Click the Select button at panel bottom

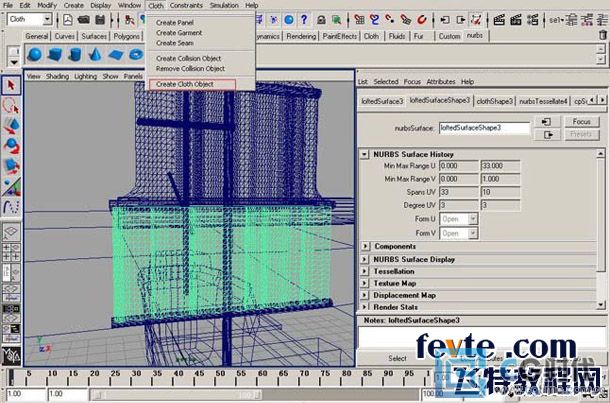[x=397, y=358]
